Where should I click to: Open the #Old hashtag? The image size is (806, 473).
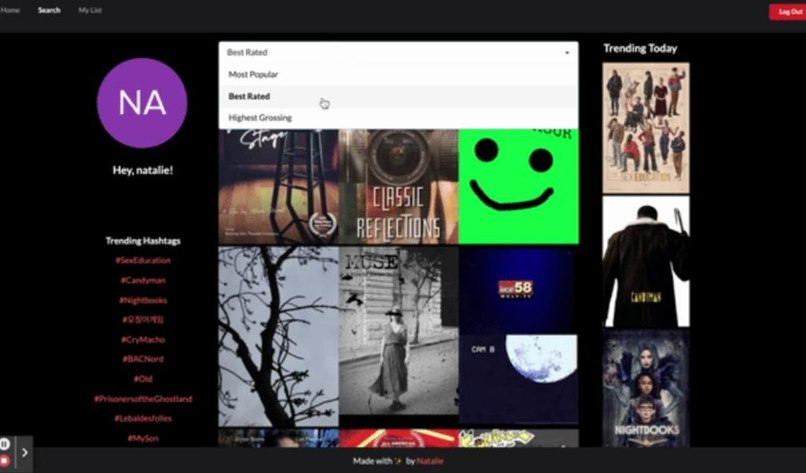[143, 379]
